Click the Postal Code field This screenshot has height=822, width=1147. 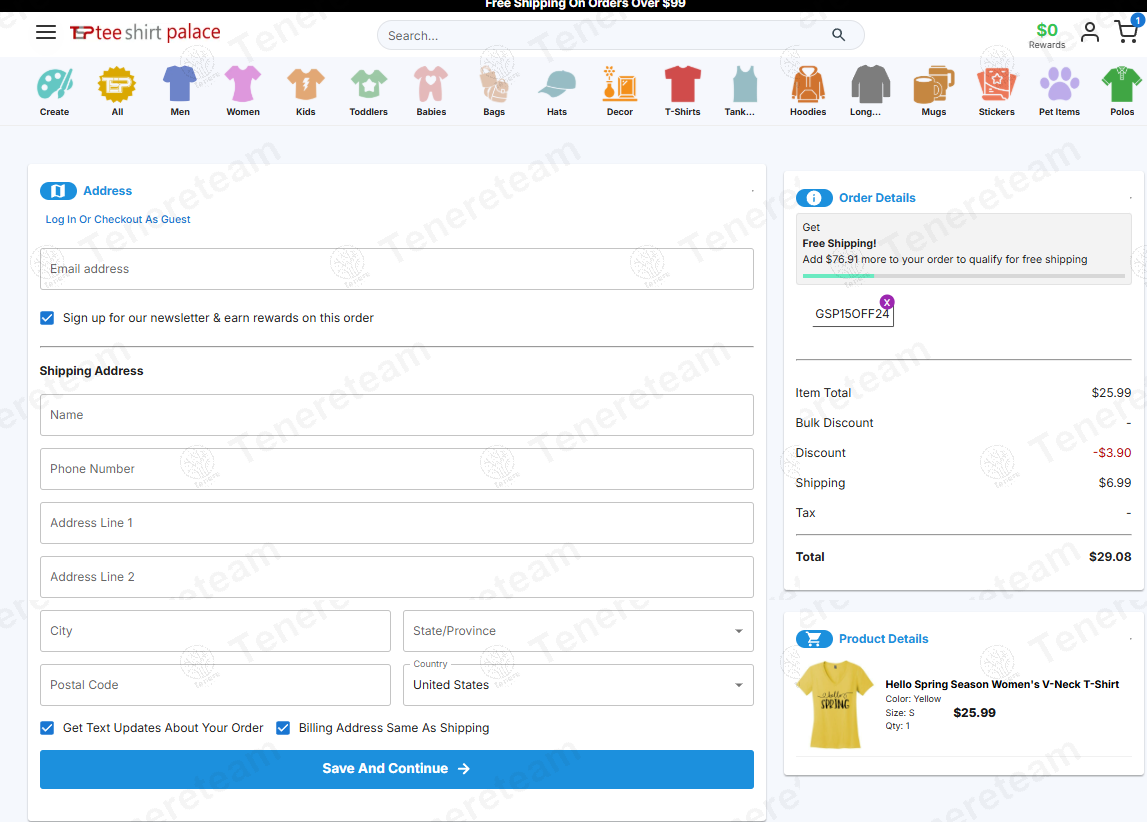pos(215,685)
